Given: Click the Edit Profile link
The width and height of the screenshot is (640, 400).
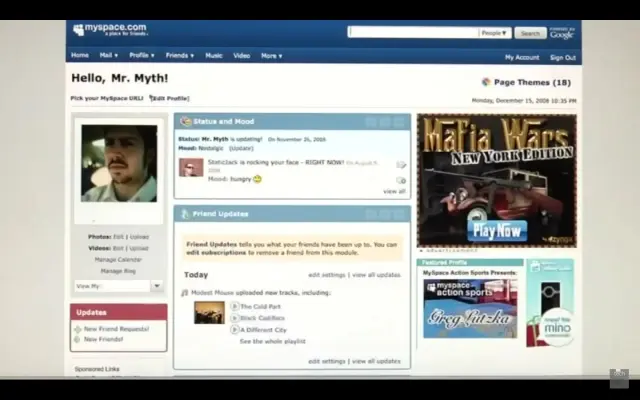Looking at the screenshot, I should click(x=171, y=99).
